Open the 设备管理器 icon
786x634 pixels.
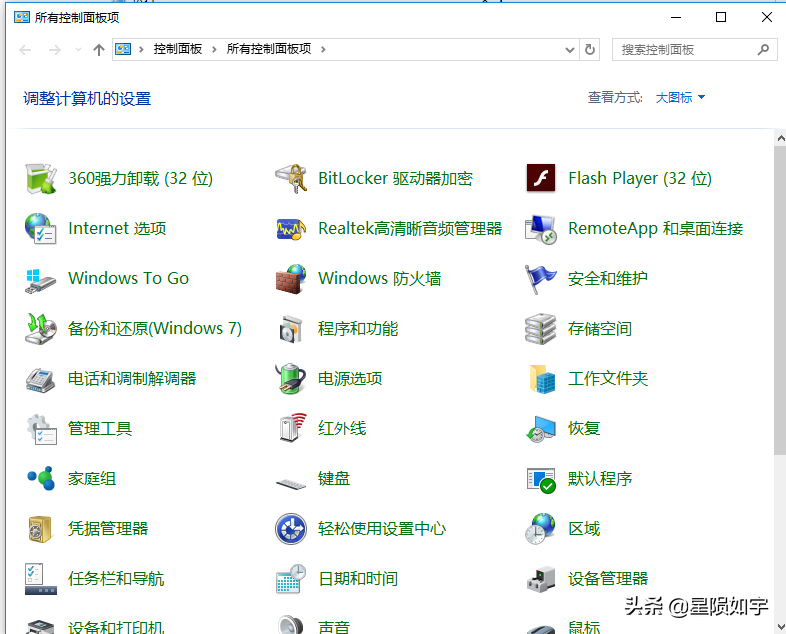(541, 579)
